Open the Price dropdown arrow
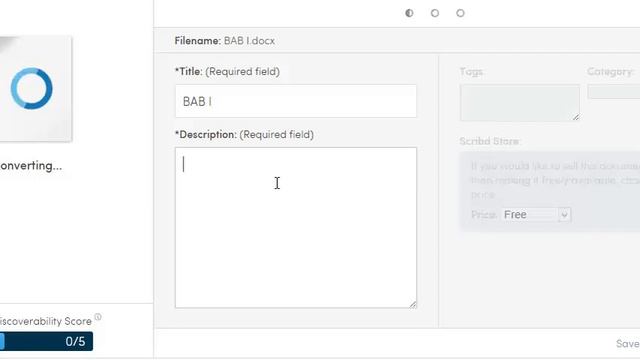Viewport: 640px width, 360px height. tap(564, 215)
